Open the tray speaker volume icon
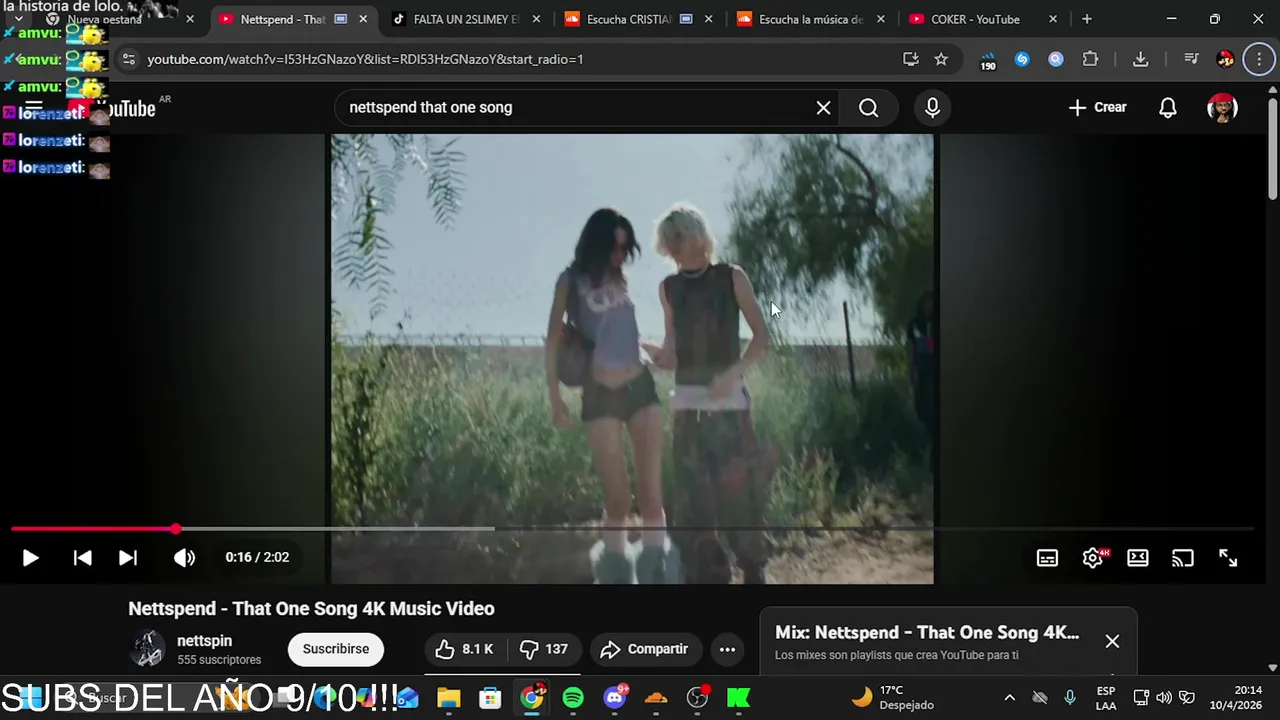 [x=1164, y=698]
